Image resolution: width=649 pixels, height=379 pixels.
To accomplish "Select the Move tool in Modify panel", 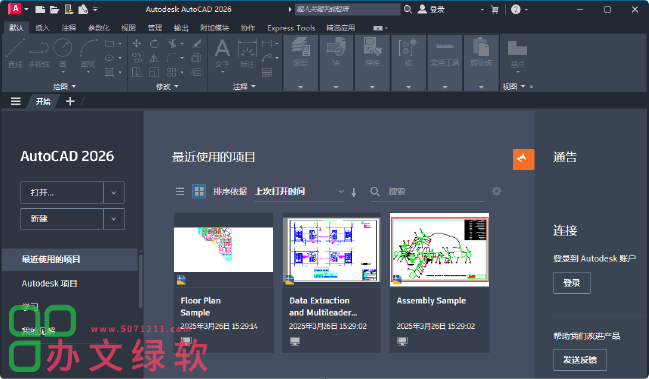I will tap(137, 43).
